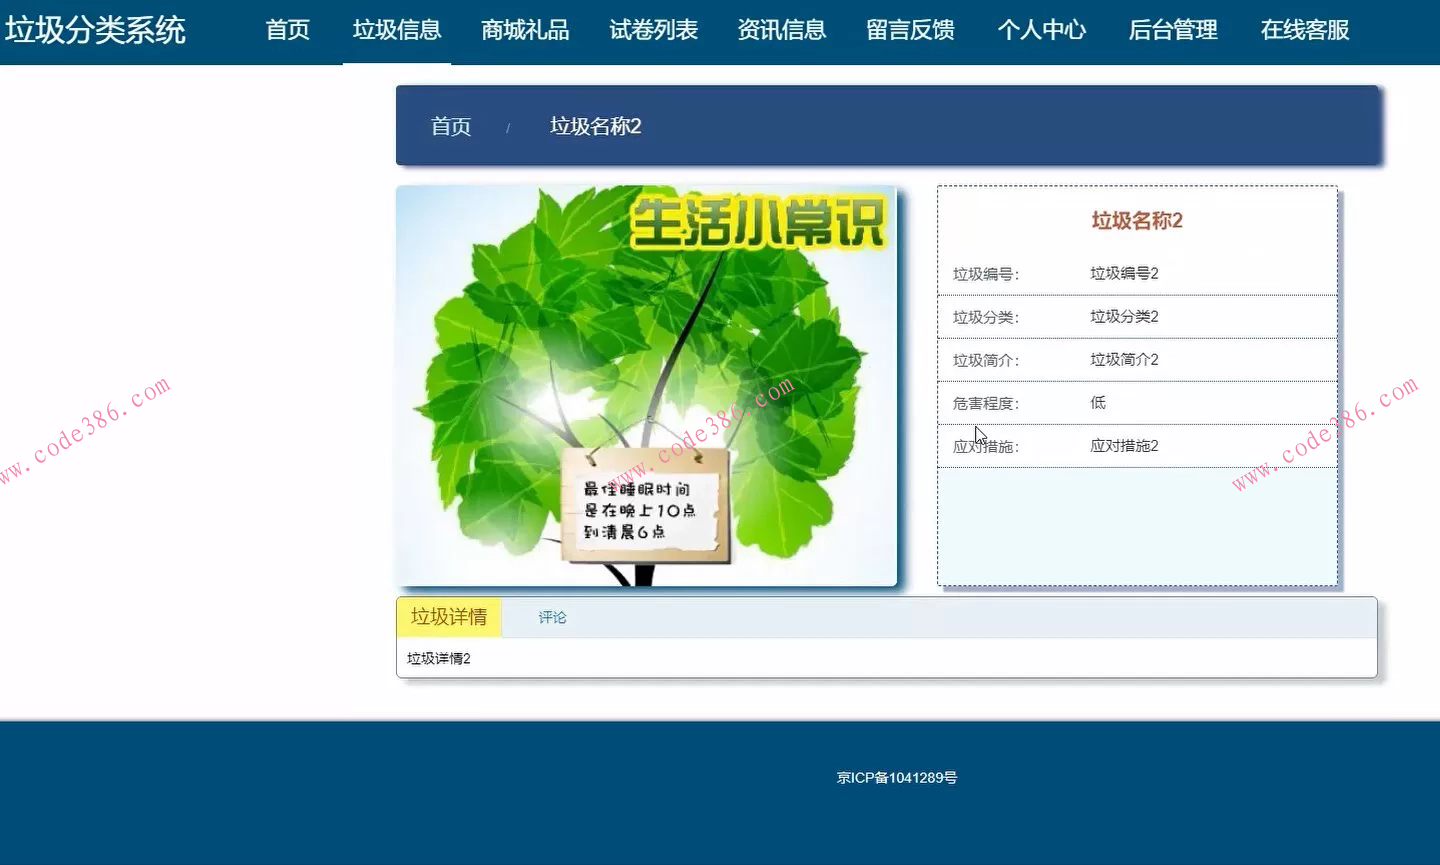1440x865 pixels.
Task: Click the 危害程度 row showing 低
Action: (1097, 402)
